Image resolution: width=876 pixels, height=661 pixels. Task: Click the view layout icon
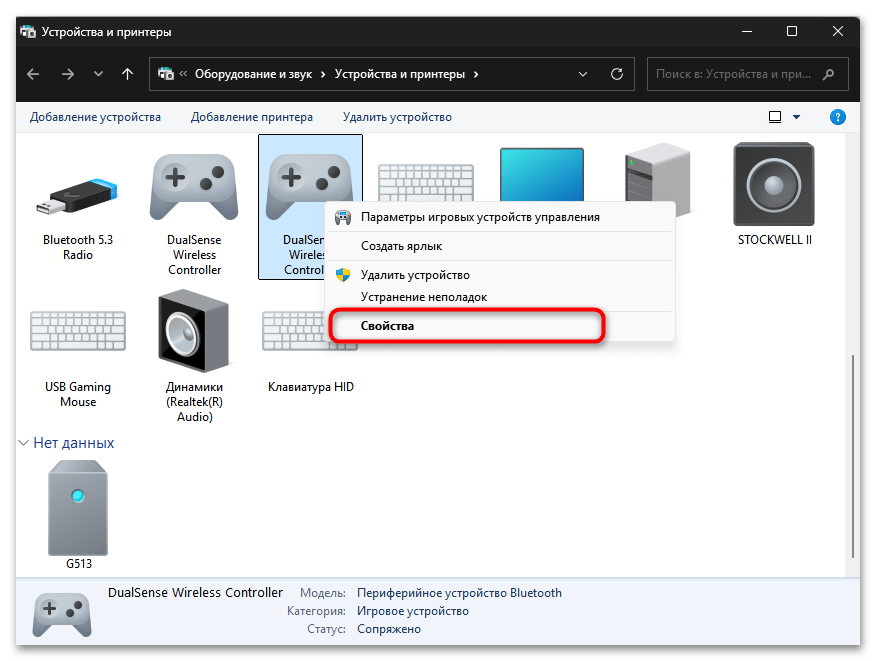click(x=774, y=117)
